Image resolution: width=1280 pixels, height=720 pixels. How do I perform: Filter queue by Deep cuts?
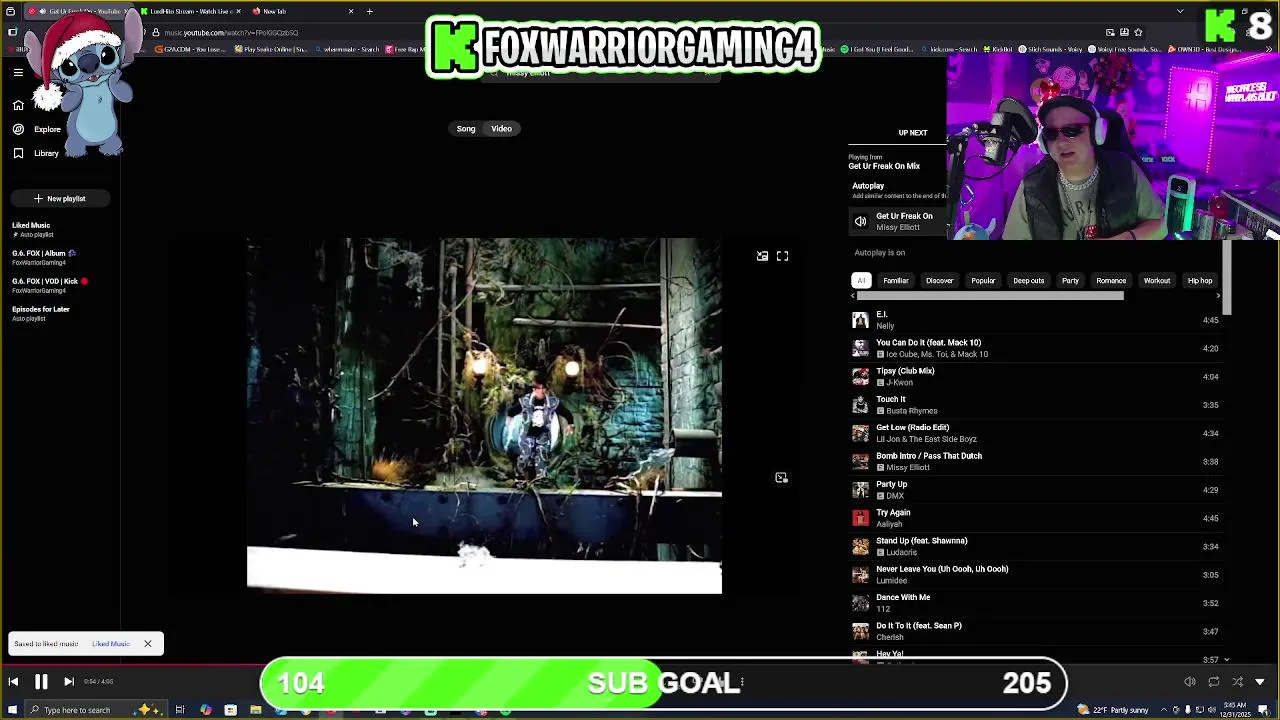(x=1028, y=280)
